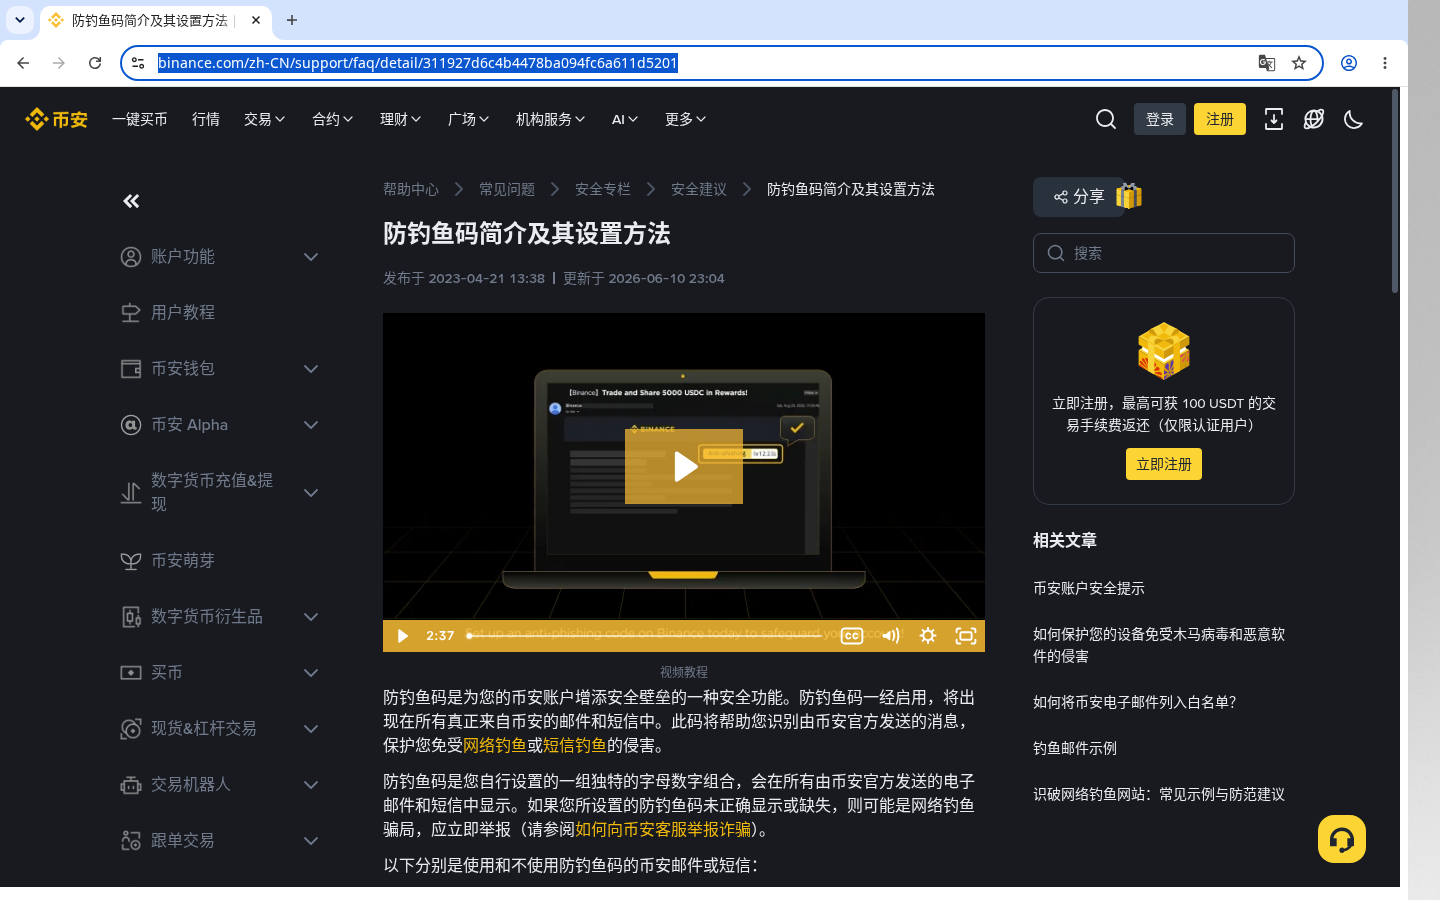Screen dimensions: 1440x900
Task: Click the 分享 share button
Action: point(1079,197)
